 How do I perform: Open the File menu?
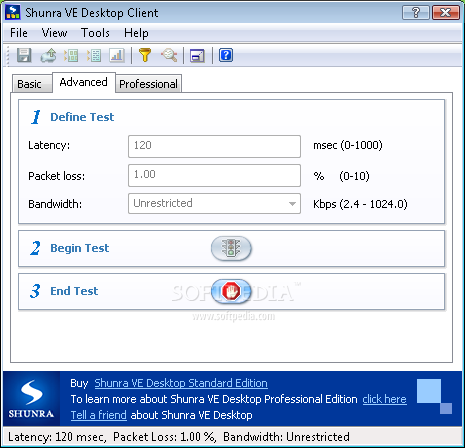pyautogui.click(x=19, y=33)
